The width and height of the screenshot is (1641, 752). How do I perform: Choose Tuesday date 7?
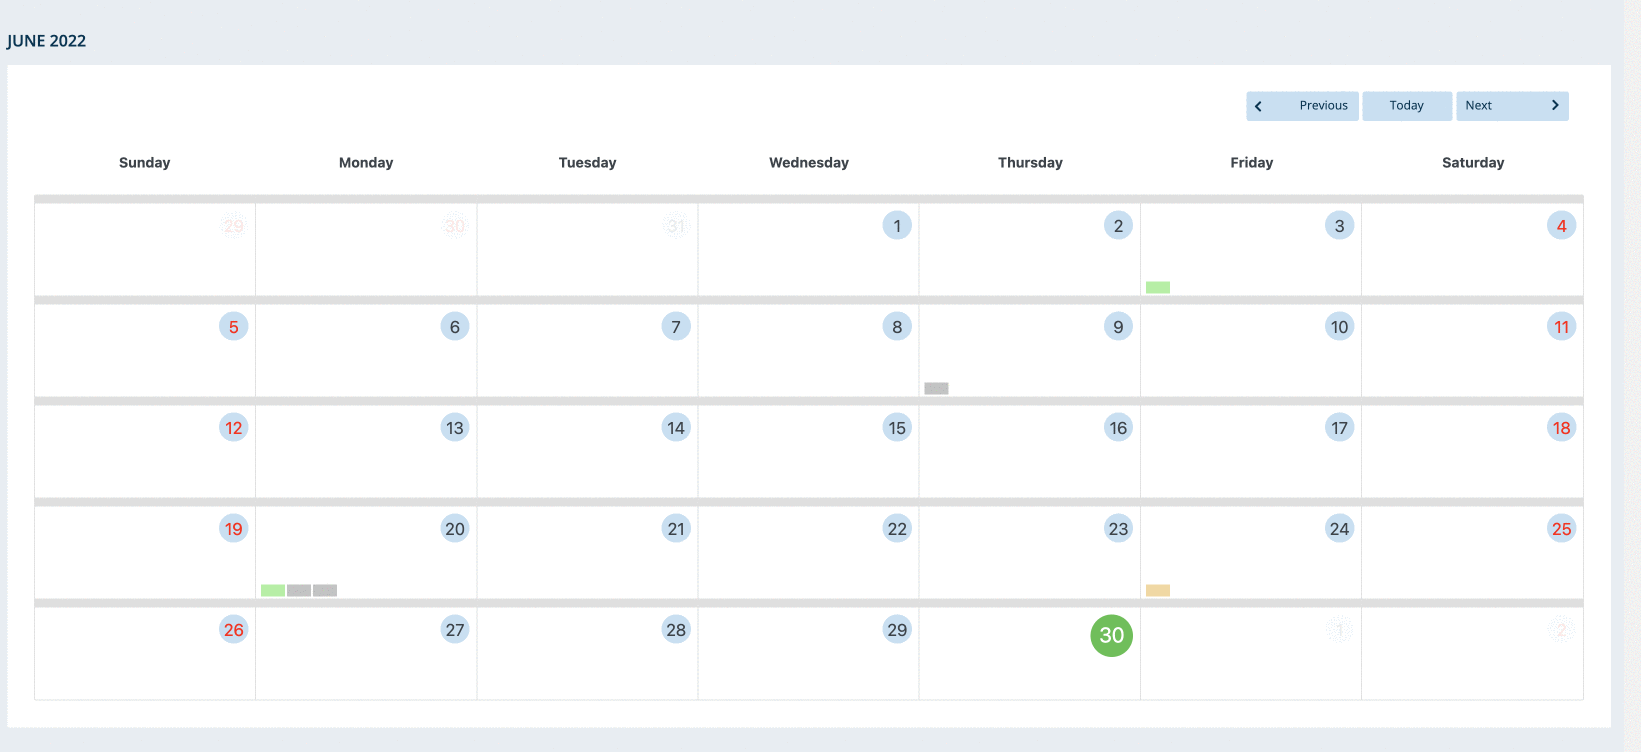(676, 326)
